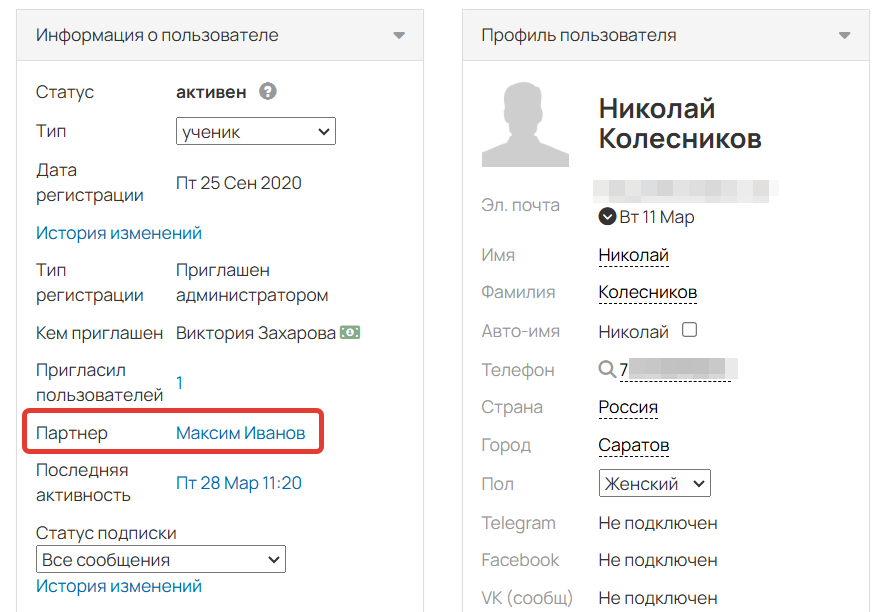This screenshot has height=612, width=890.
Task: Edit the Страна value Россия
Action: tap(628, 408)
